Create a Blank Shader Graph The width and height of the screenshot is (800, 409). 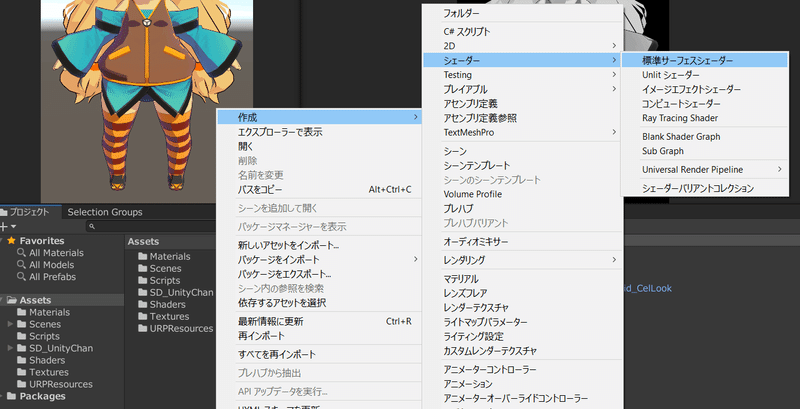coord(704,137)
